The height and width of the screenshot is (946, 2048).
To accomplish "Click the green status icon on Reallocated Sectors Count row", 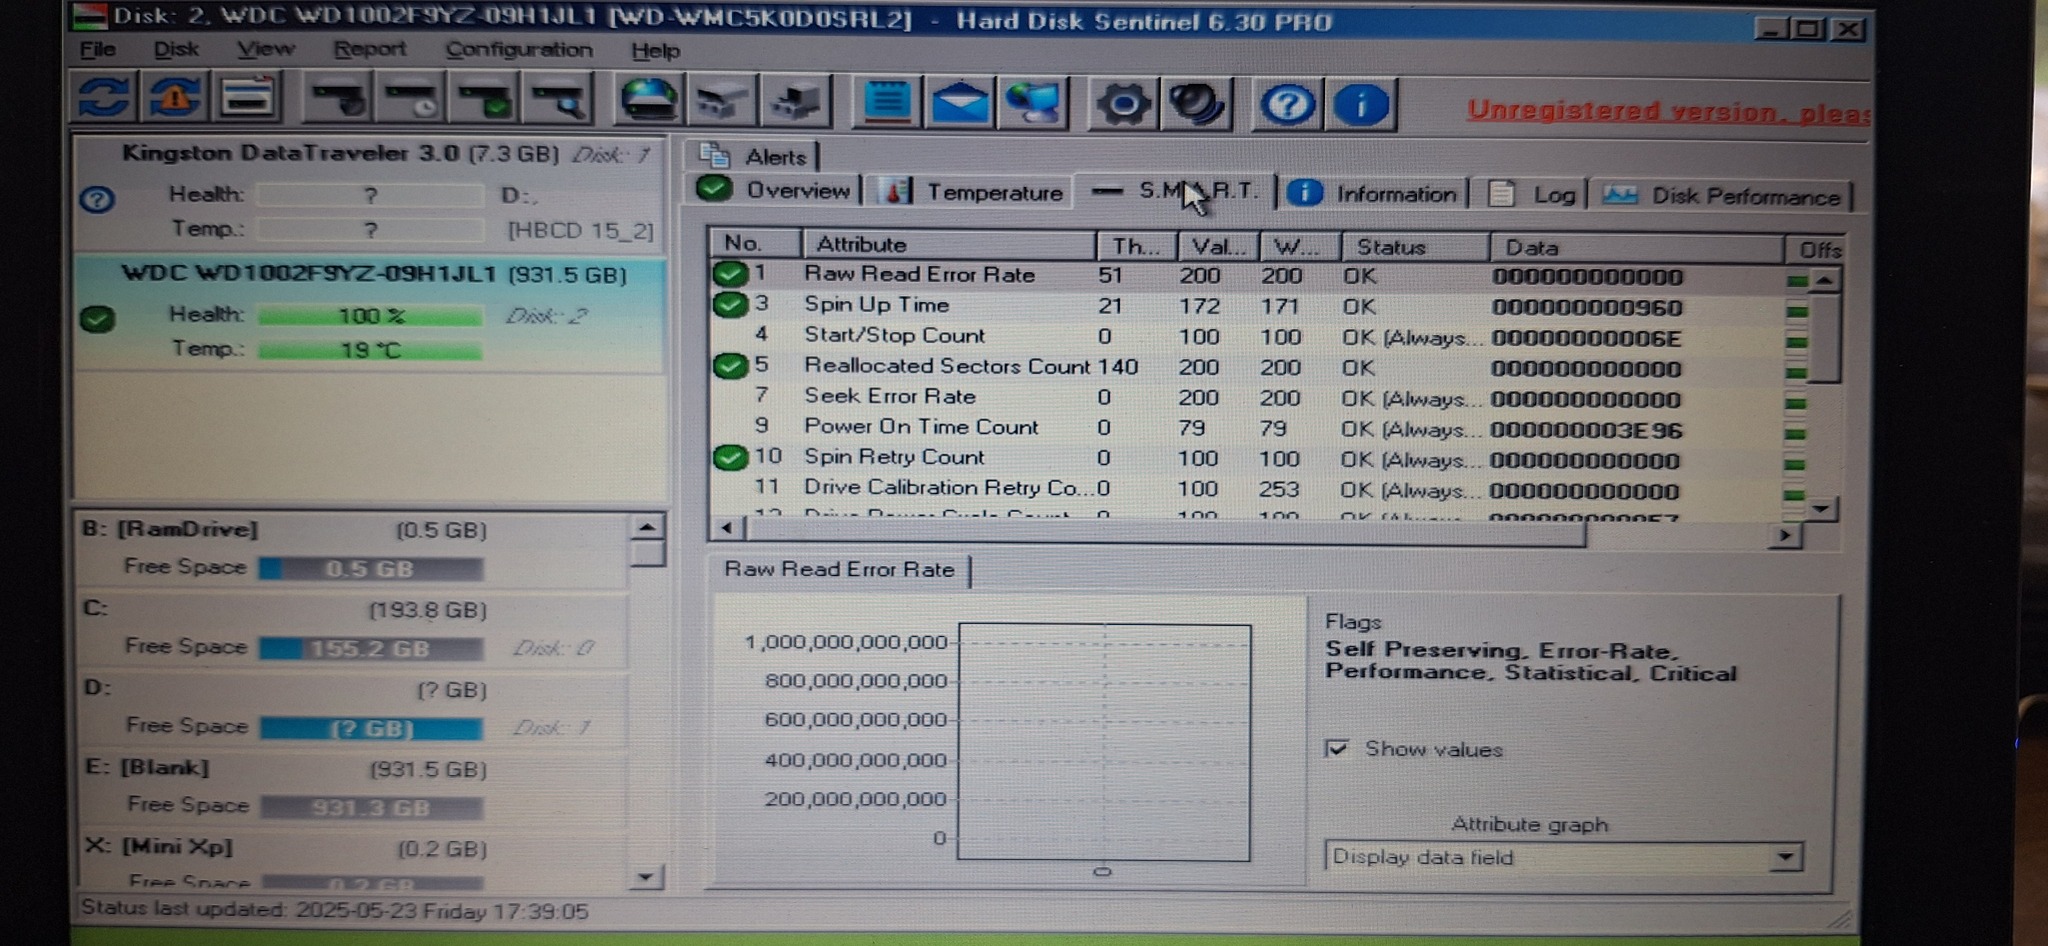I will 730,365.
